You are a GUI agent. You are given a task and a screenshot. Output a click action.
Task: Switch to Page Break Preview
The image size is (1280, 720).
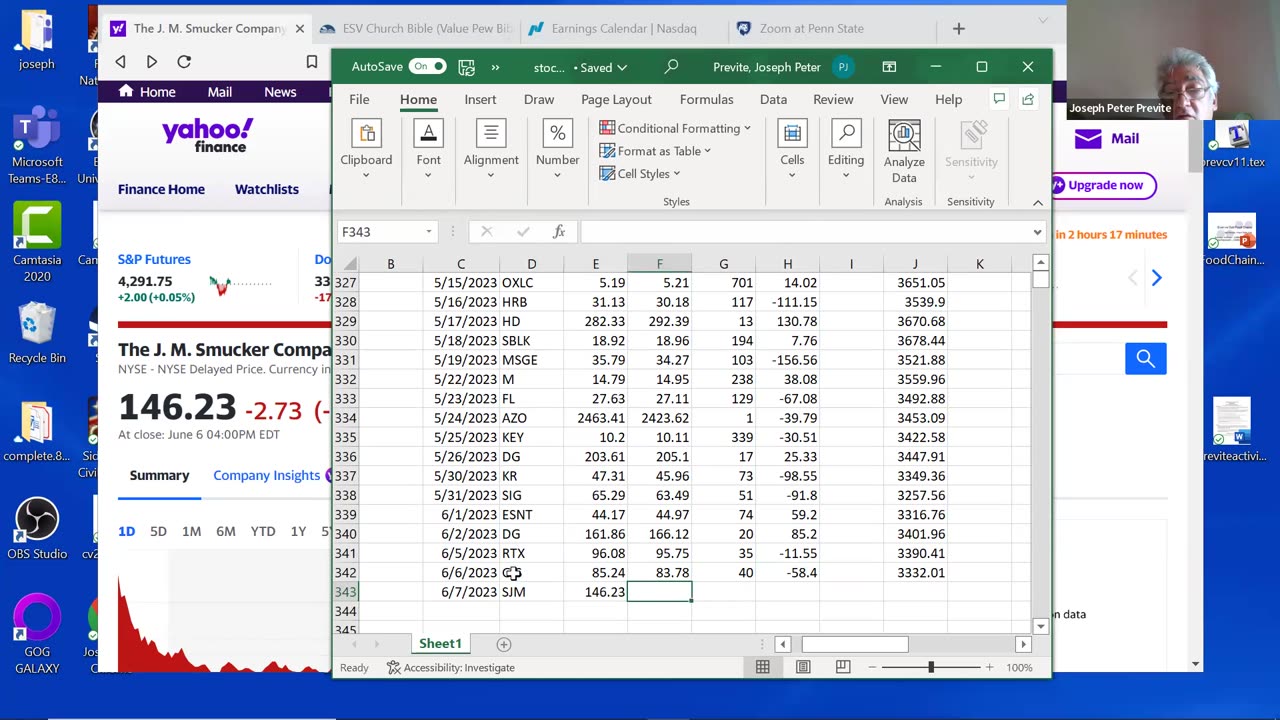click(843, 667)
